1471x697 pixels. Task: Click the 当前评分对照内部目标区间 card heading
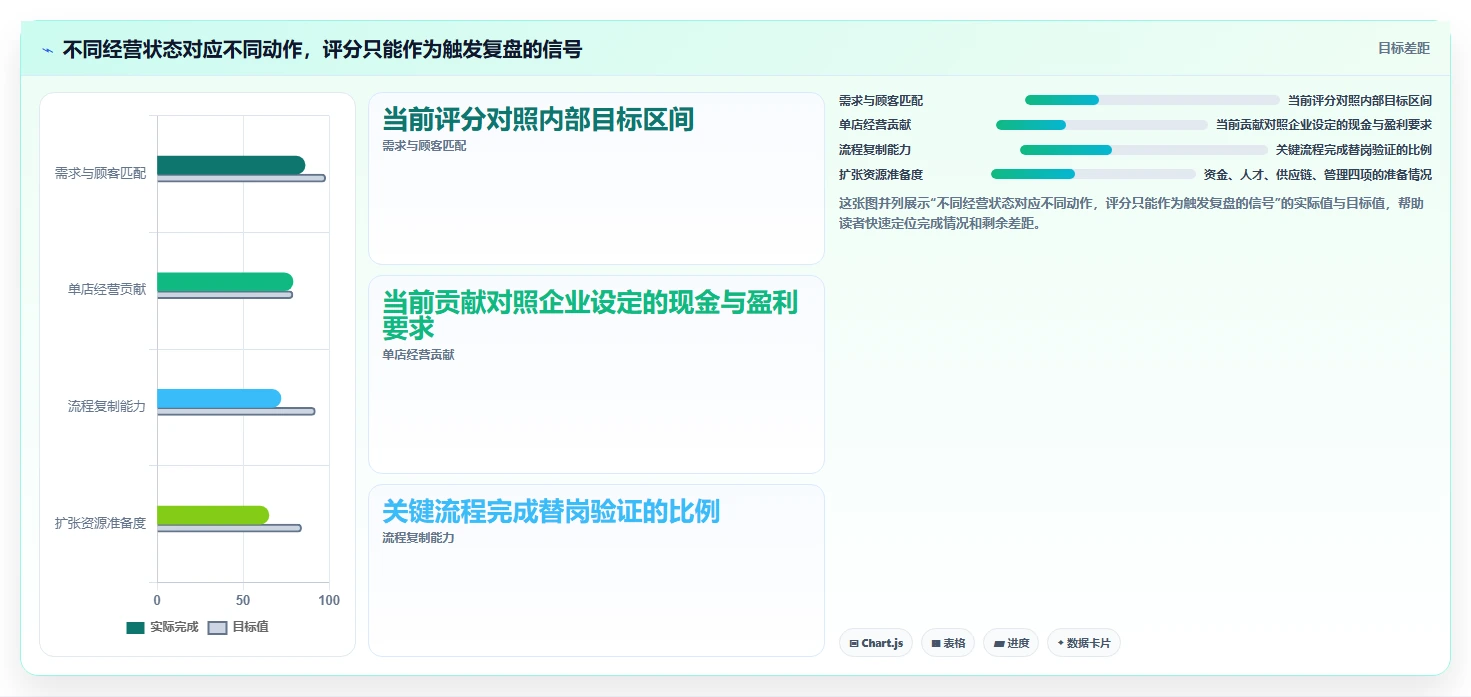point(538,120)
